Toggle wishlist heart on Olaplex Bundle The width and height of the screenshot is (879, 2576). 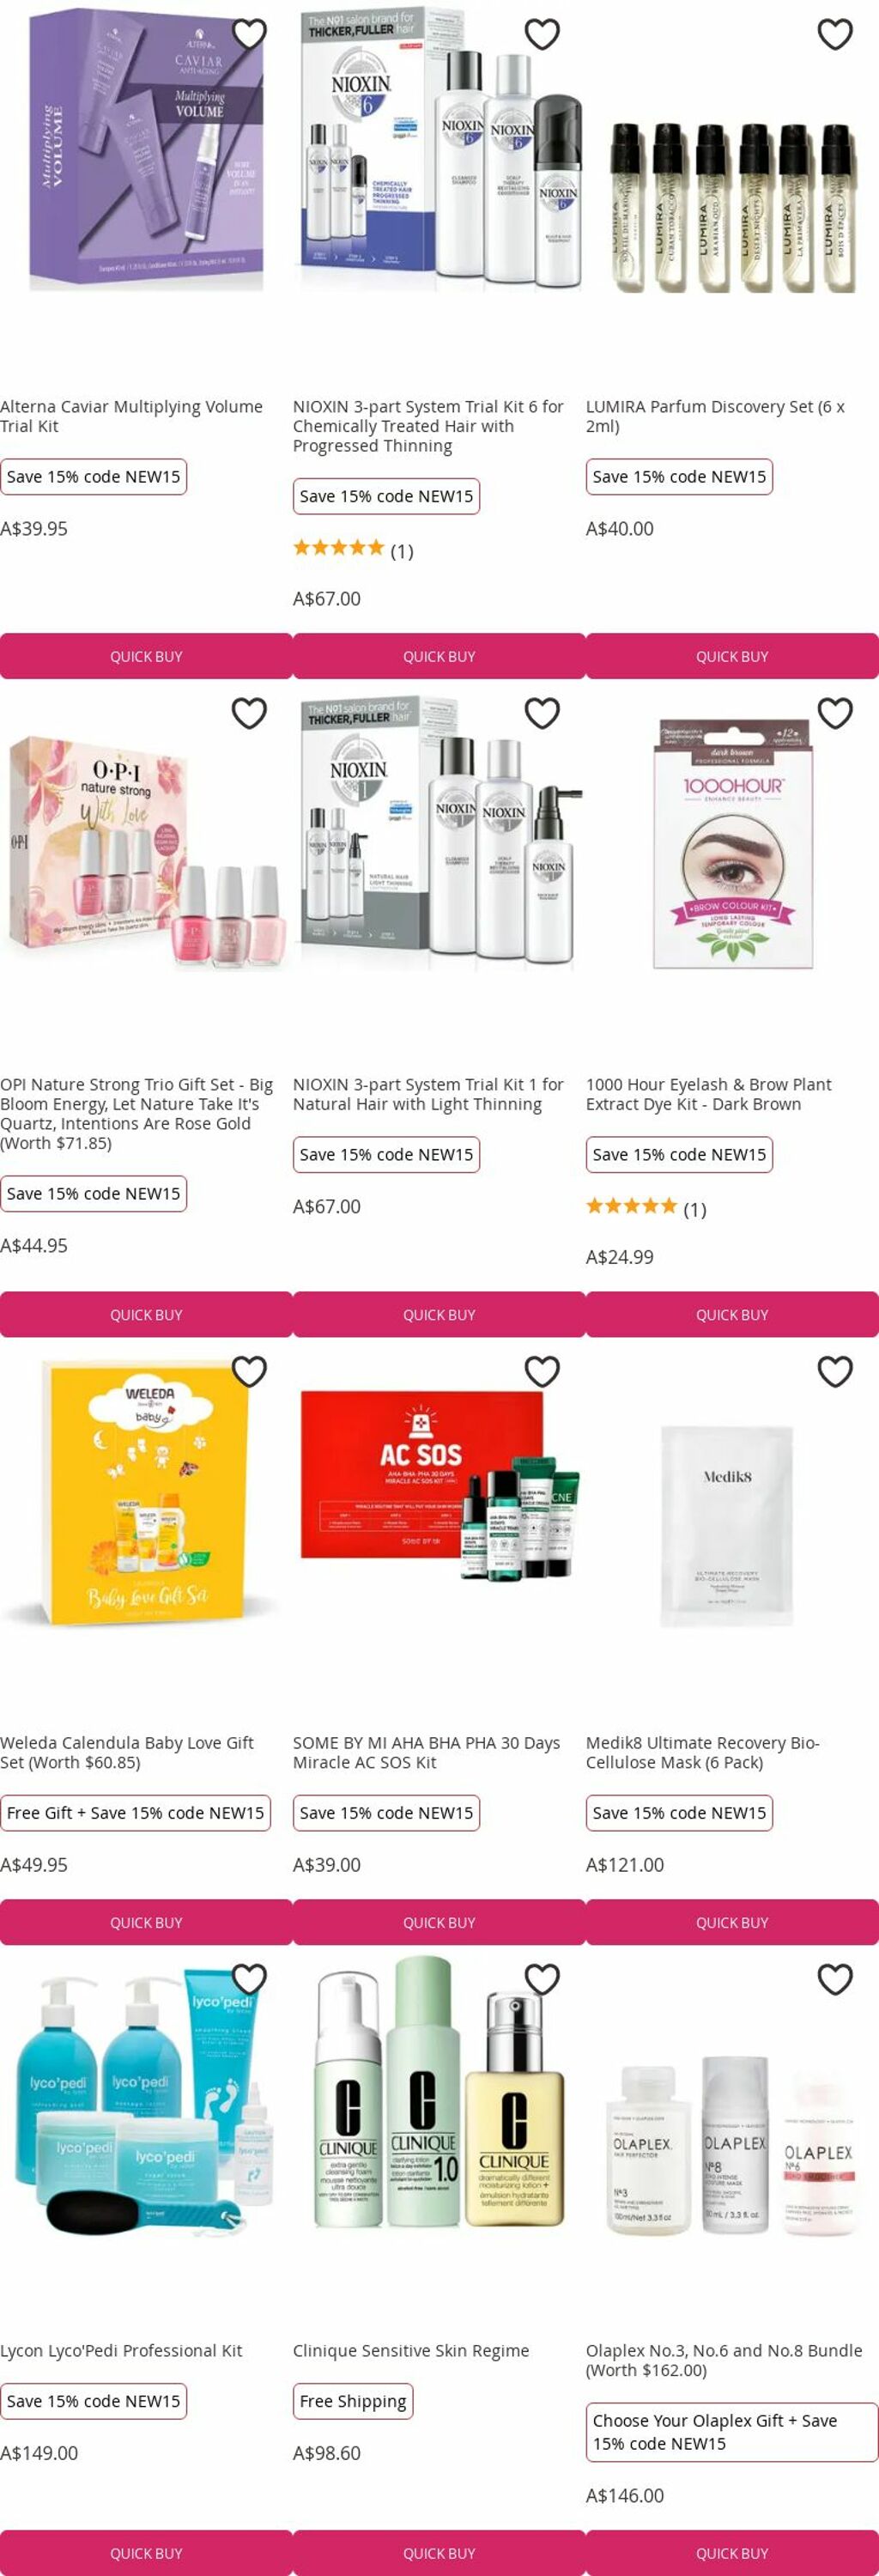pos(835,1979)
